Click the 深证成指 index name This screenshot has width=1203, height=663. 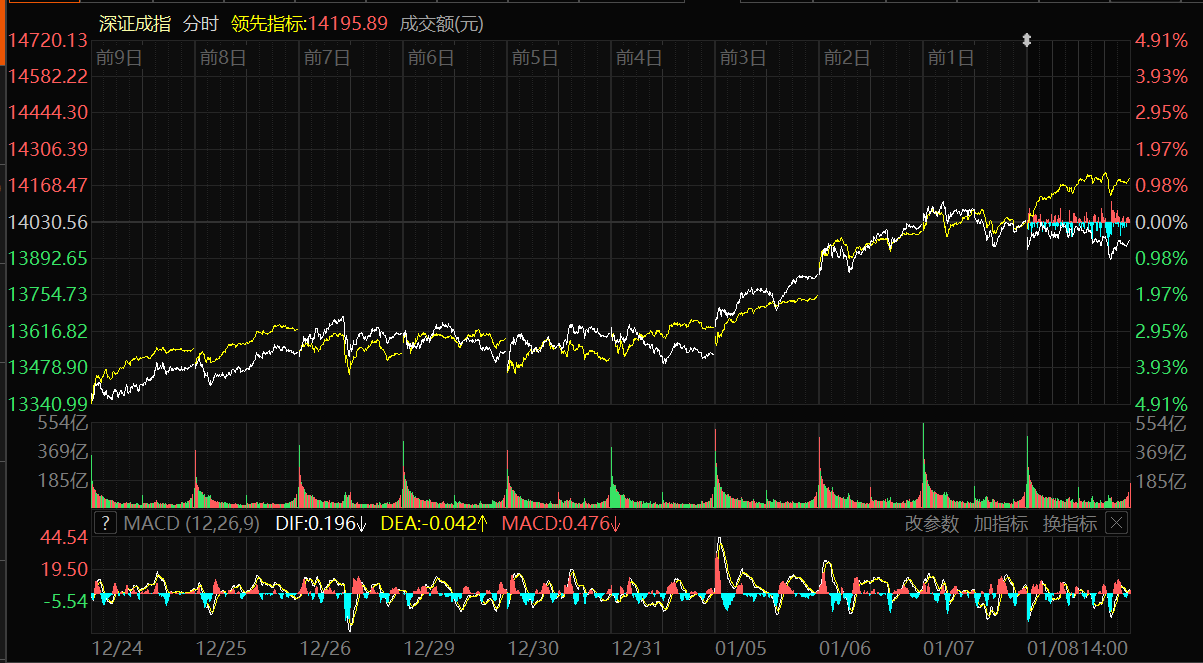coord(134,24)
